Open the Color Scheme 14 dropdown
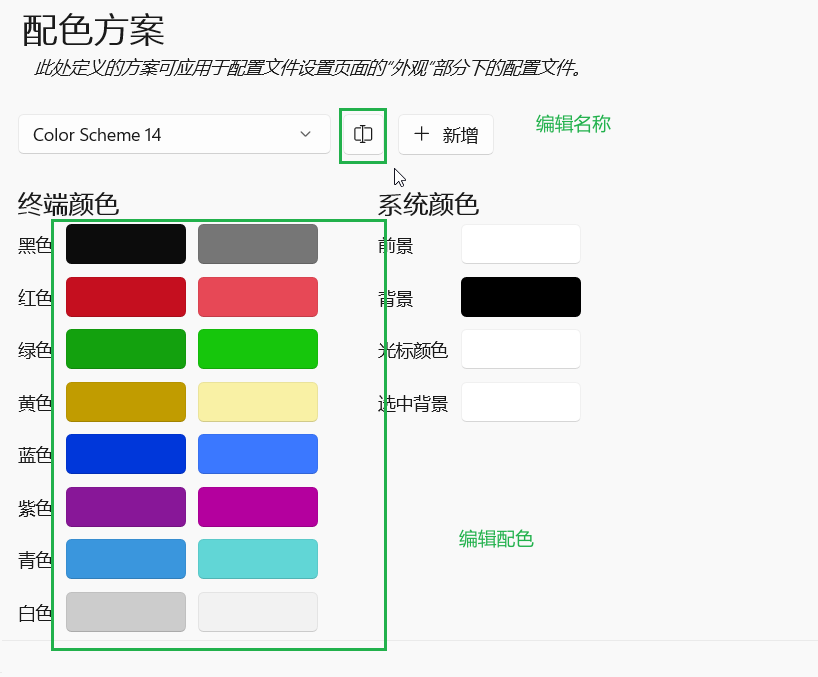 [x=174, y=134]
